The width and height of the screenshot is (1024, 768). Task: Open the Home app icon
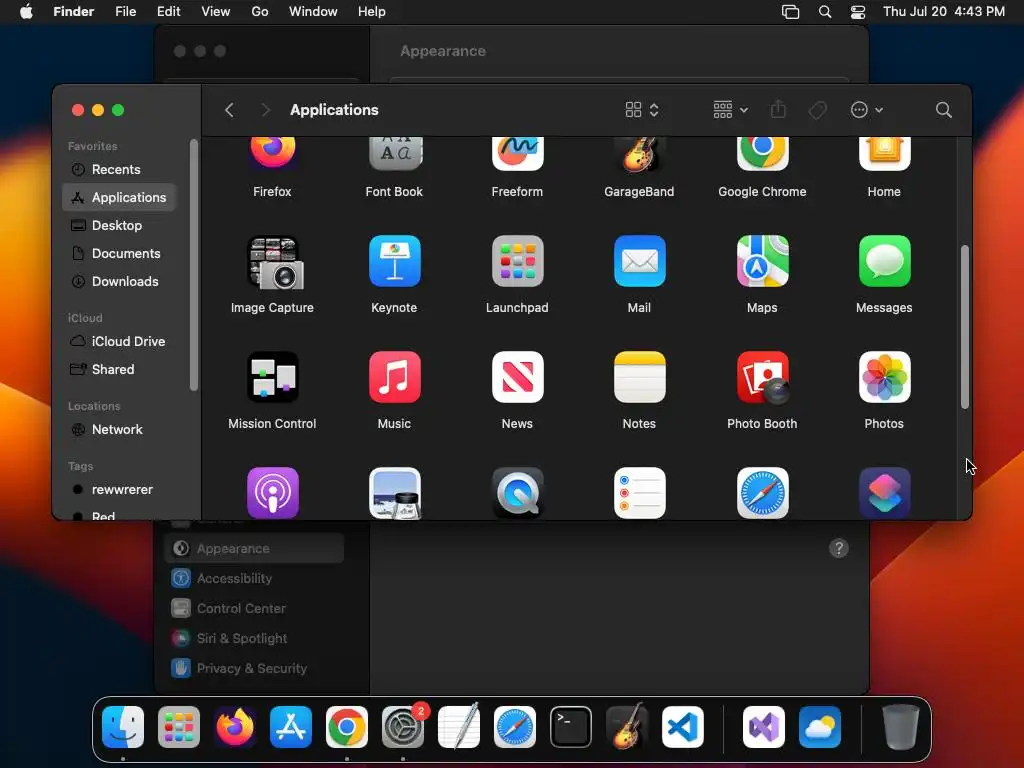click(884, 155)
